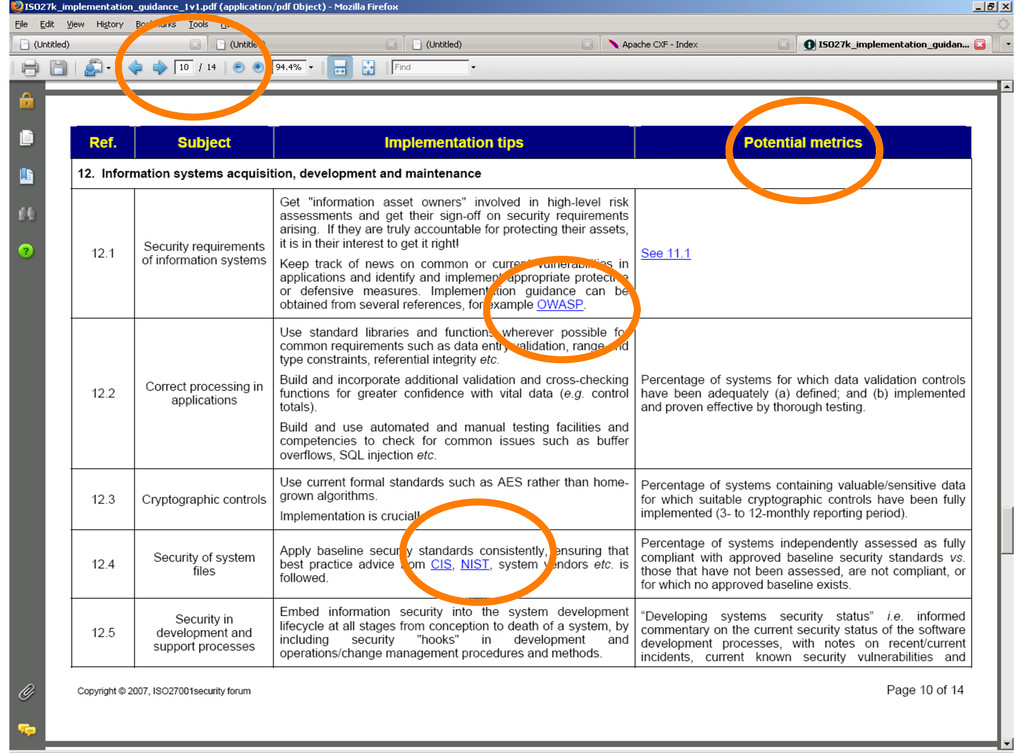Go to next page arrow
Viewport: 1024px width, 753px height.
click(159, 67)
